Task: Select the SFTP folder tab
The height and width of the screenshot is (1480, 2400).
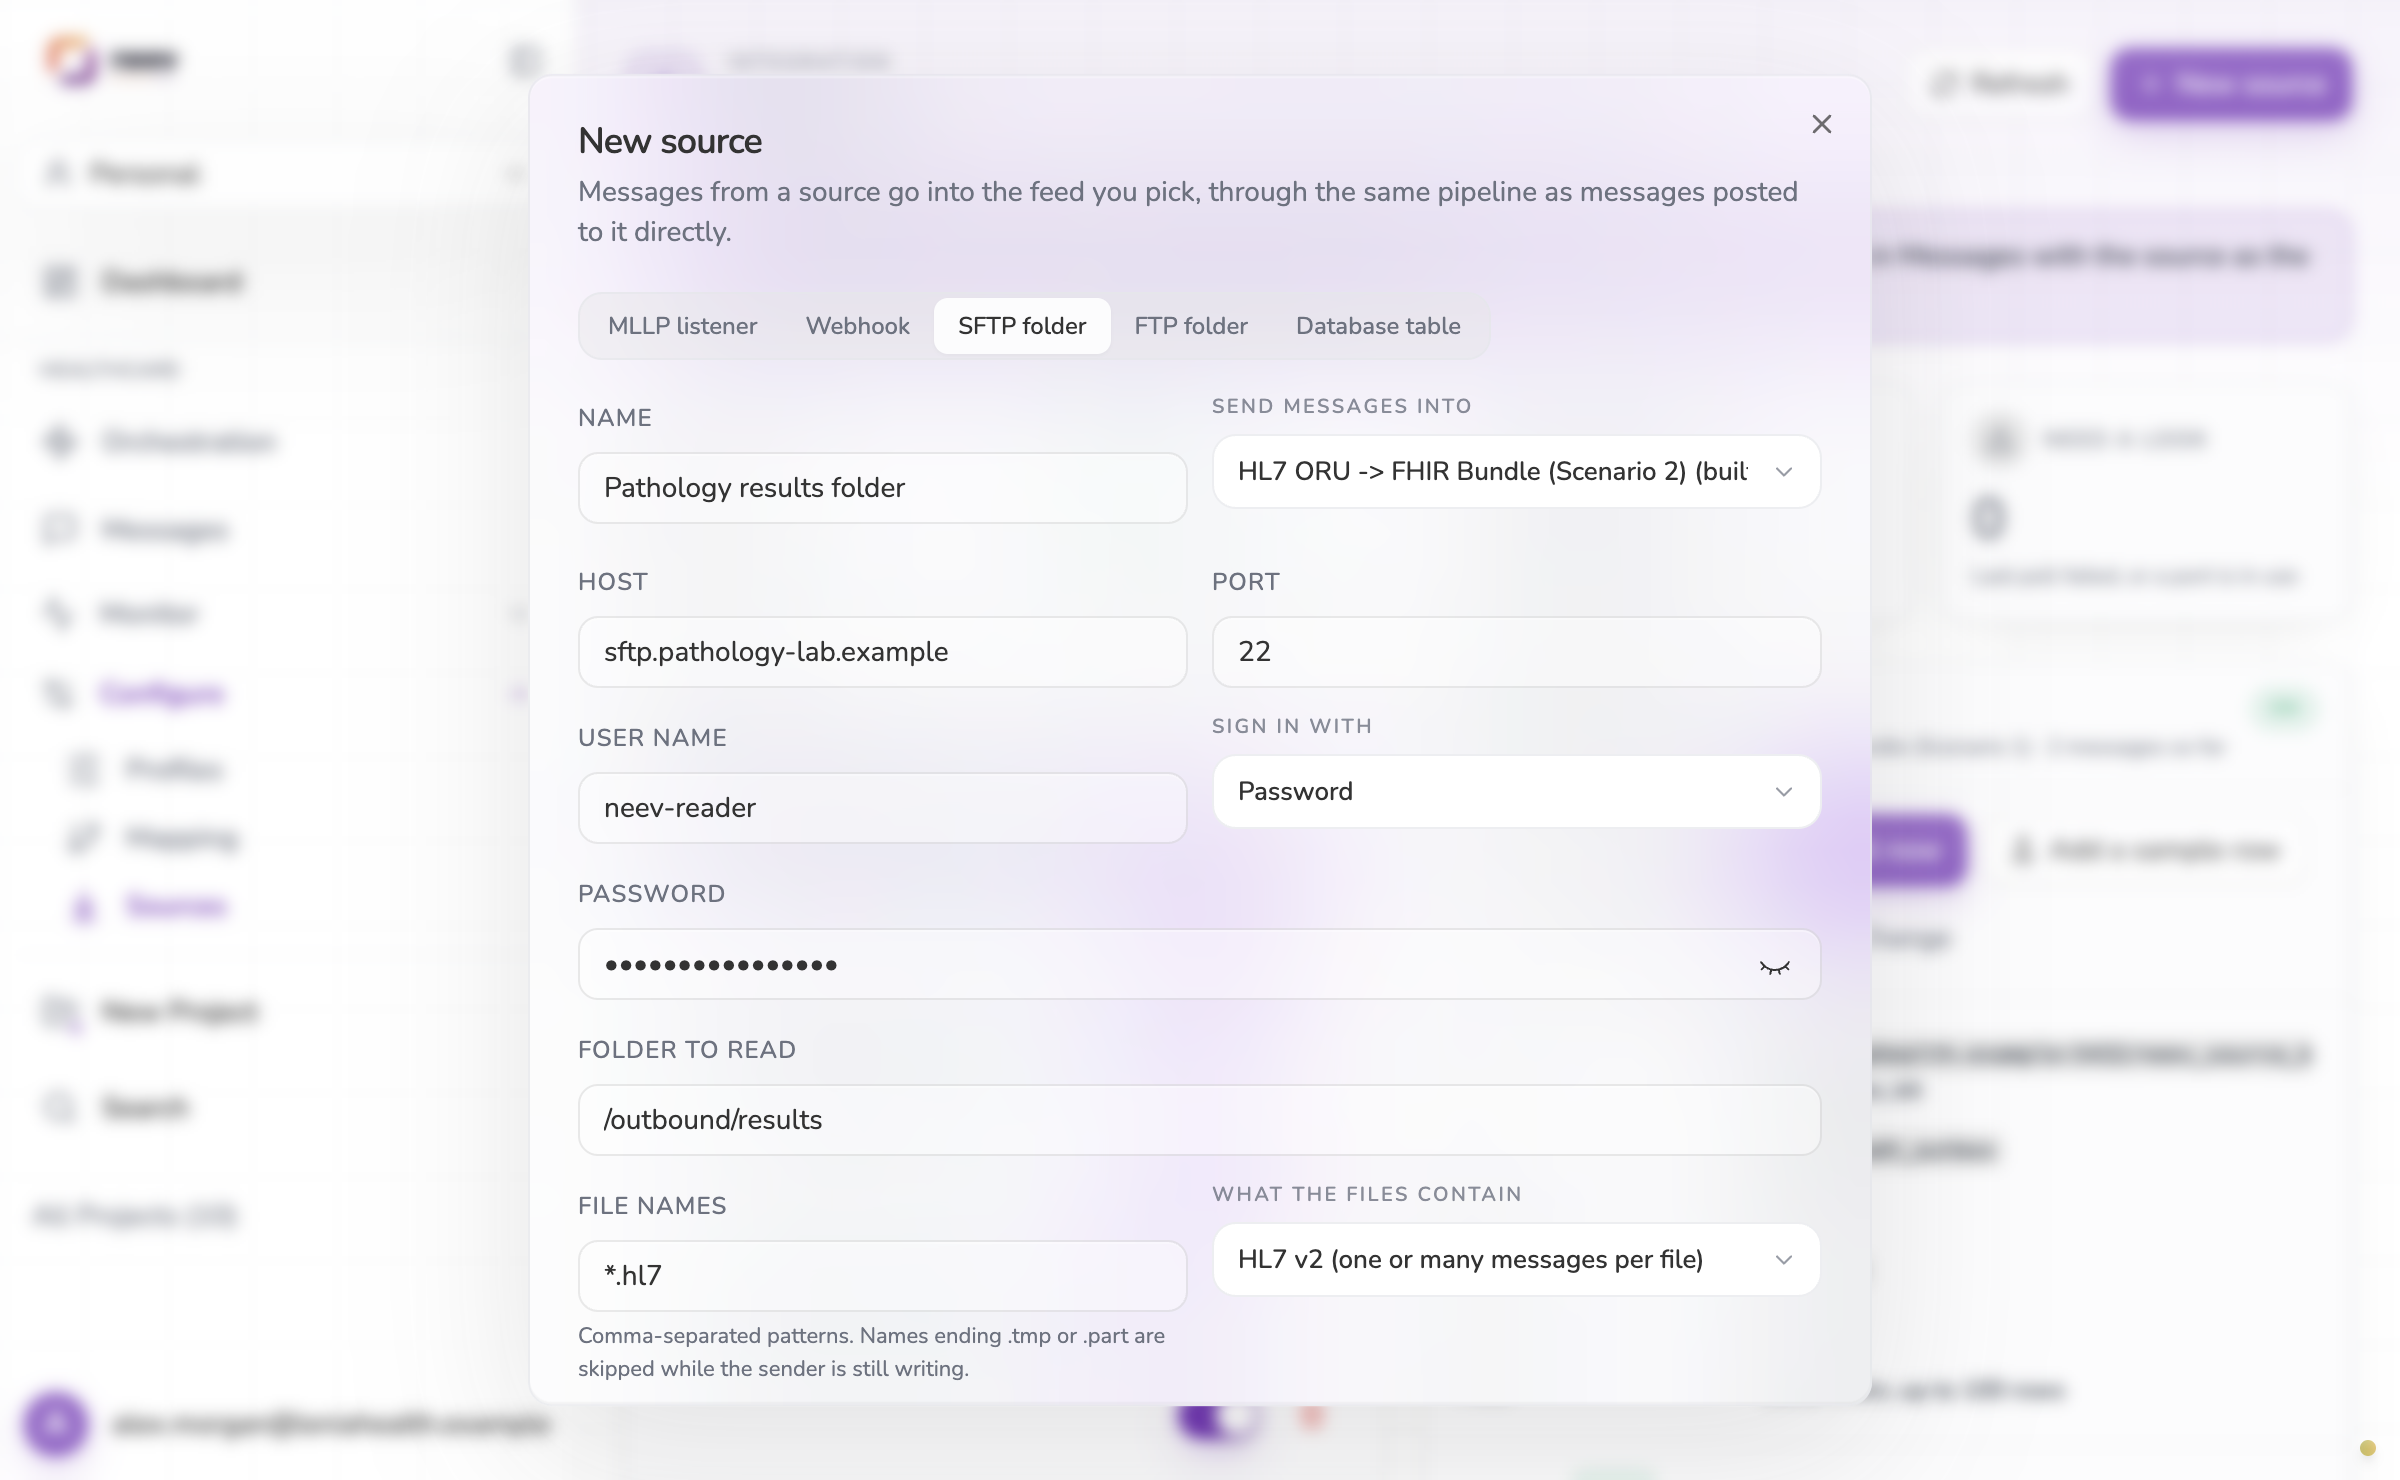Action: (1021, 326)
